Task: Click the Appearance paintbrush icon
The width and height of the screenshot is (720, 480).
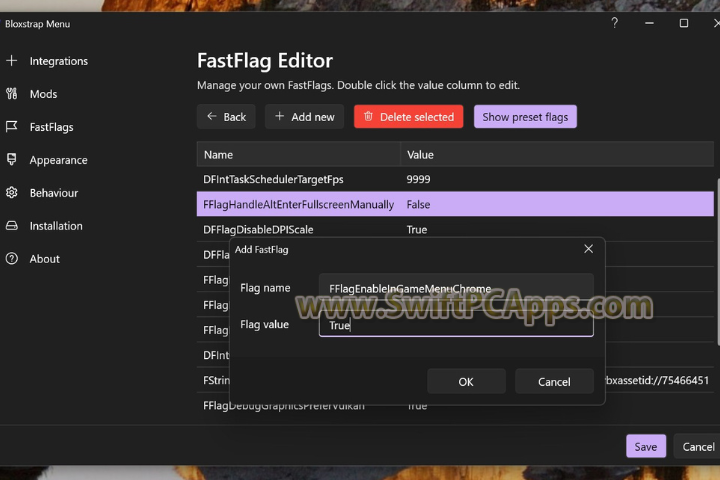Action: [12, 159]
